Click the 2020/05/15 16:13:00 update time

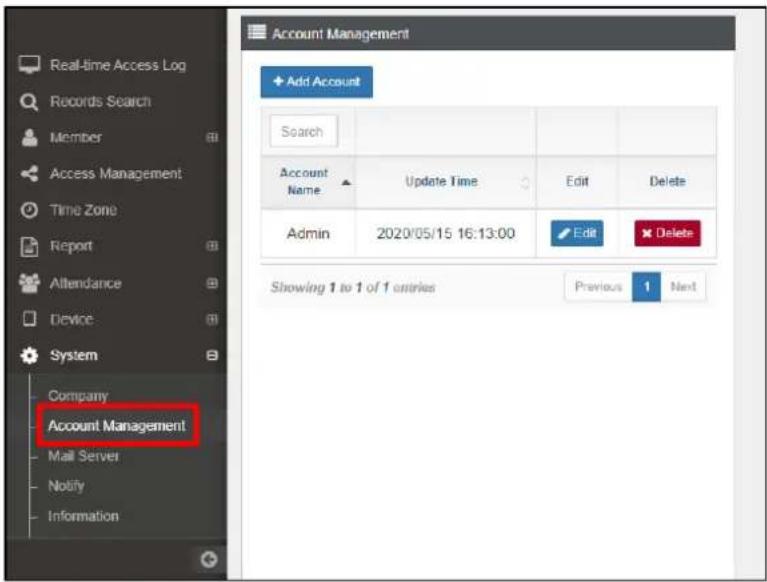pos(446,233)
